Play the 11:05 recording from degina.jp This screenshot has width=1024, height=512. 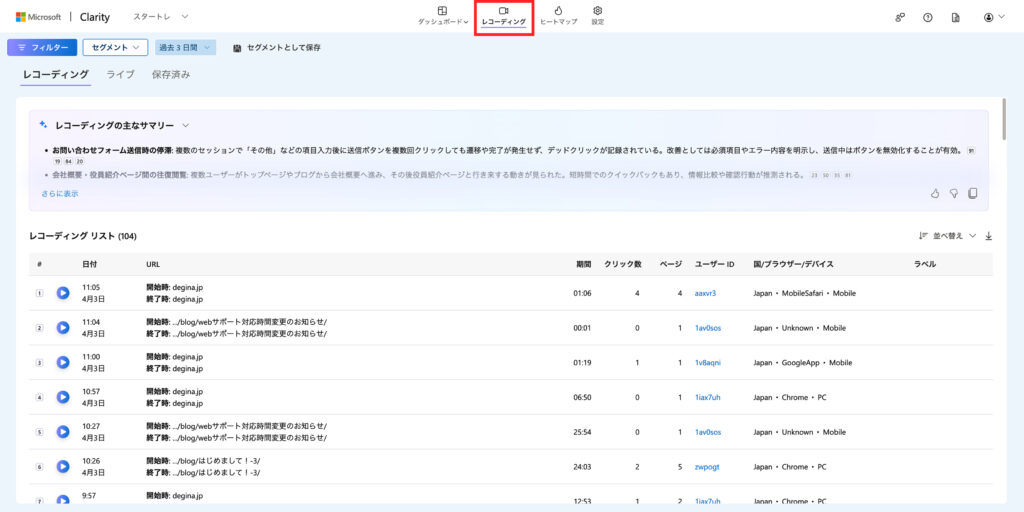[63, 293]
